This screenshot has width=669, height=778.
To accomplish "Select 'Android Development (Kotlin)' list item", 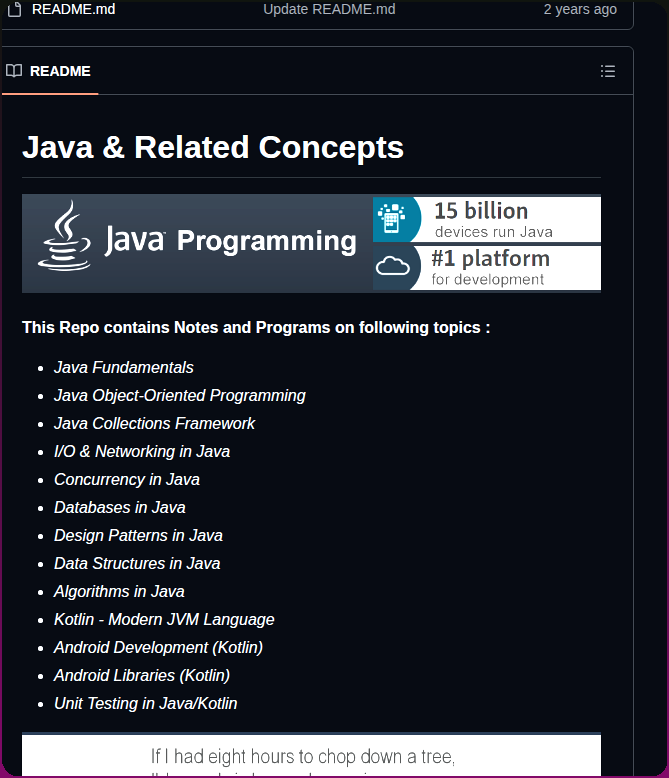I will pyautogui.click(x=158, y=648).
